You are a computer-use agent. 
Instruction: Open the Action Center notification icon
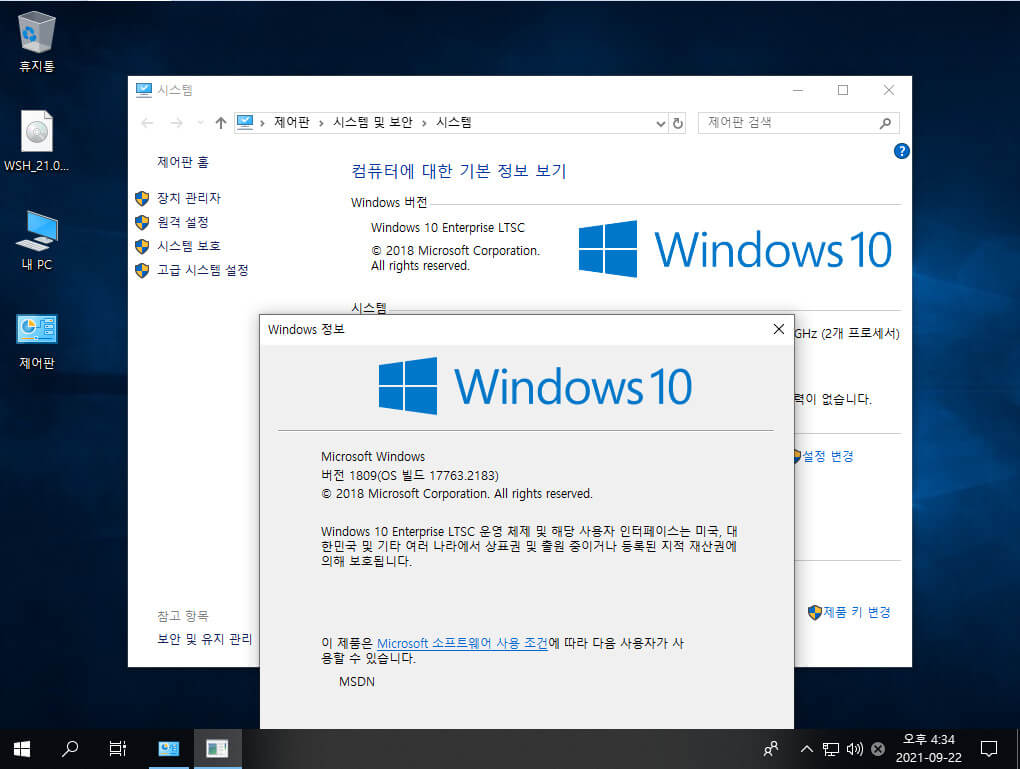point(989,749)
